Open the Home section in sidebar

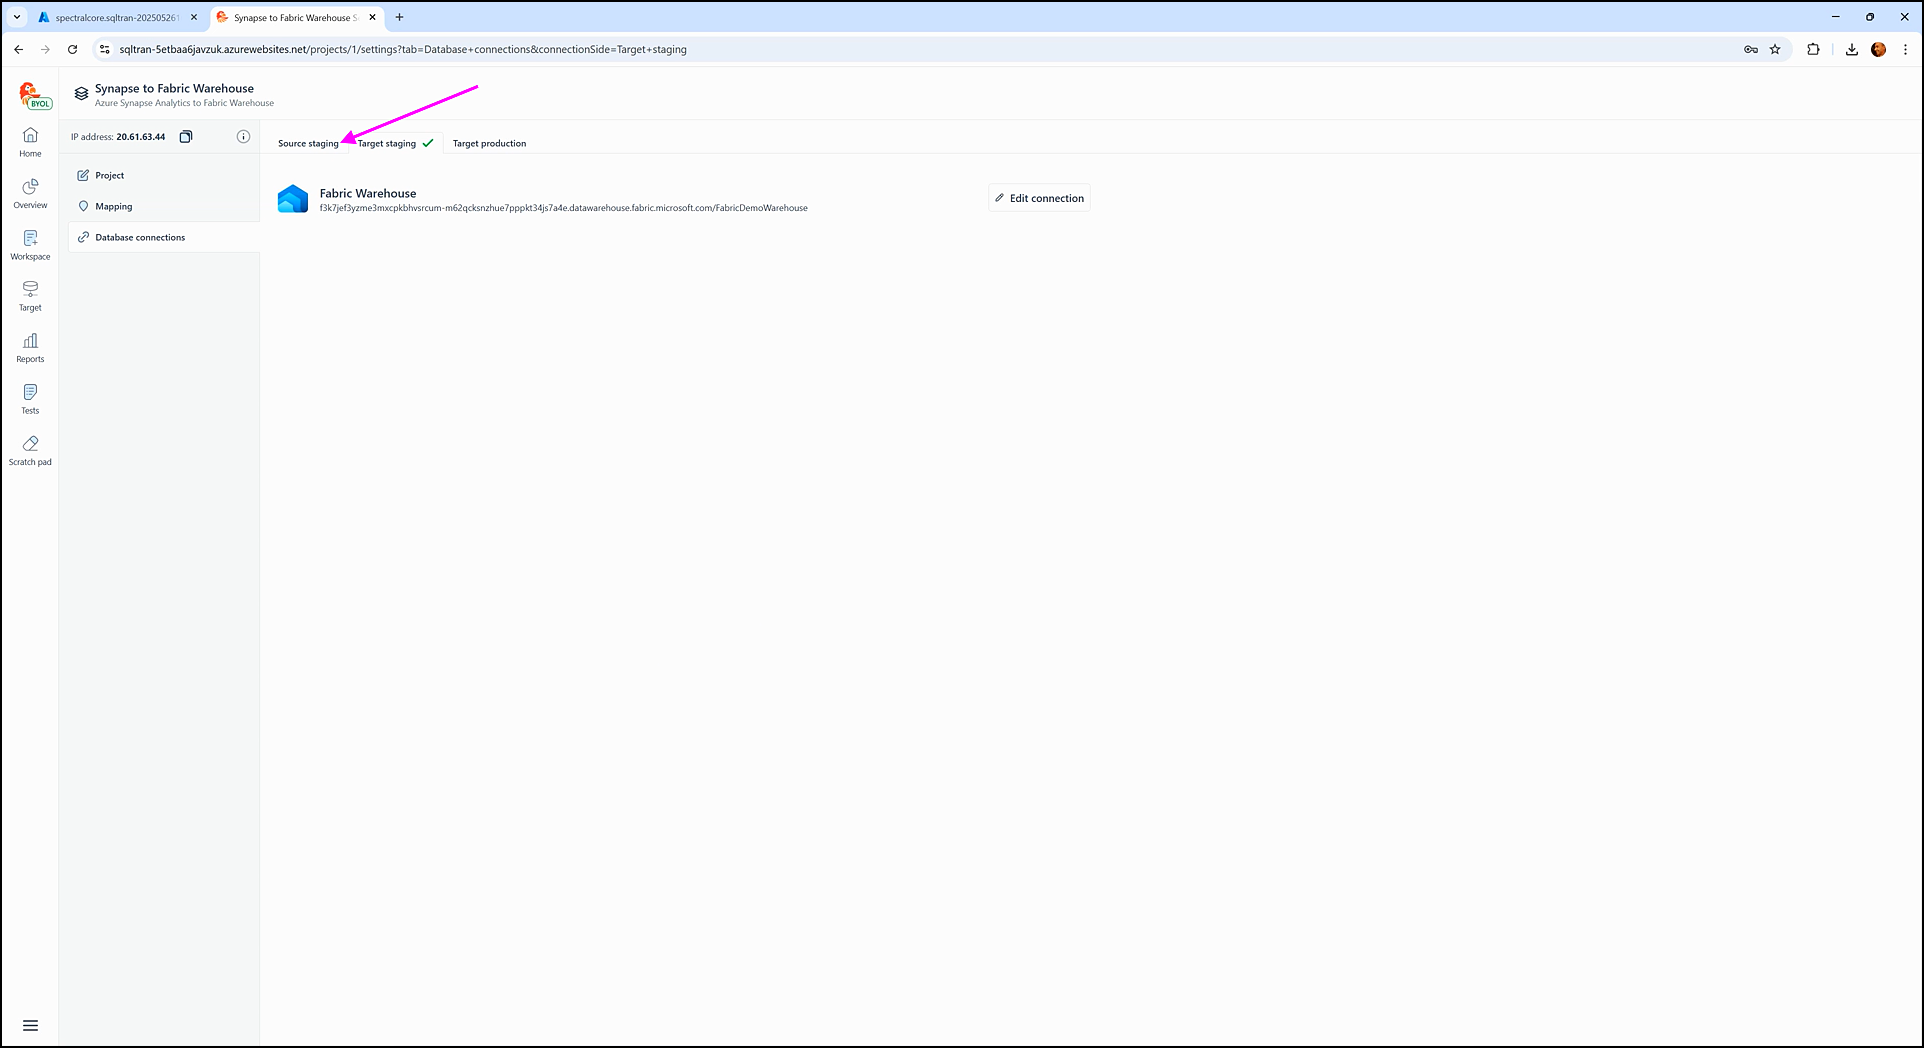[x=30, y=141]
